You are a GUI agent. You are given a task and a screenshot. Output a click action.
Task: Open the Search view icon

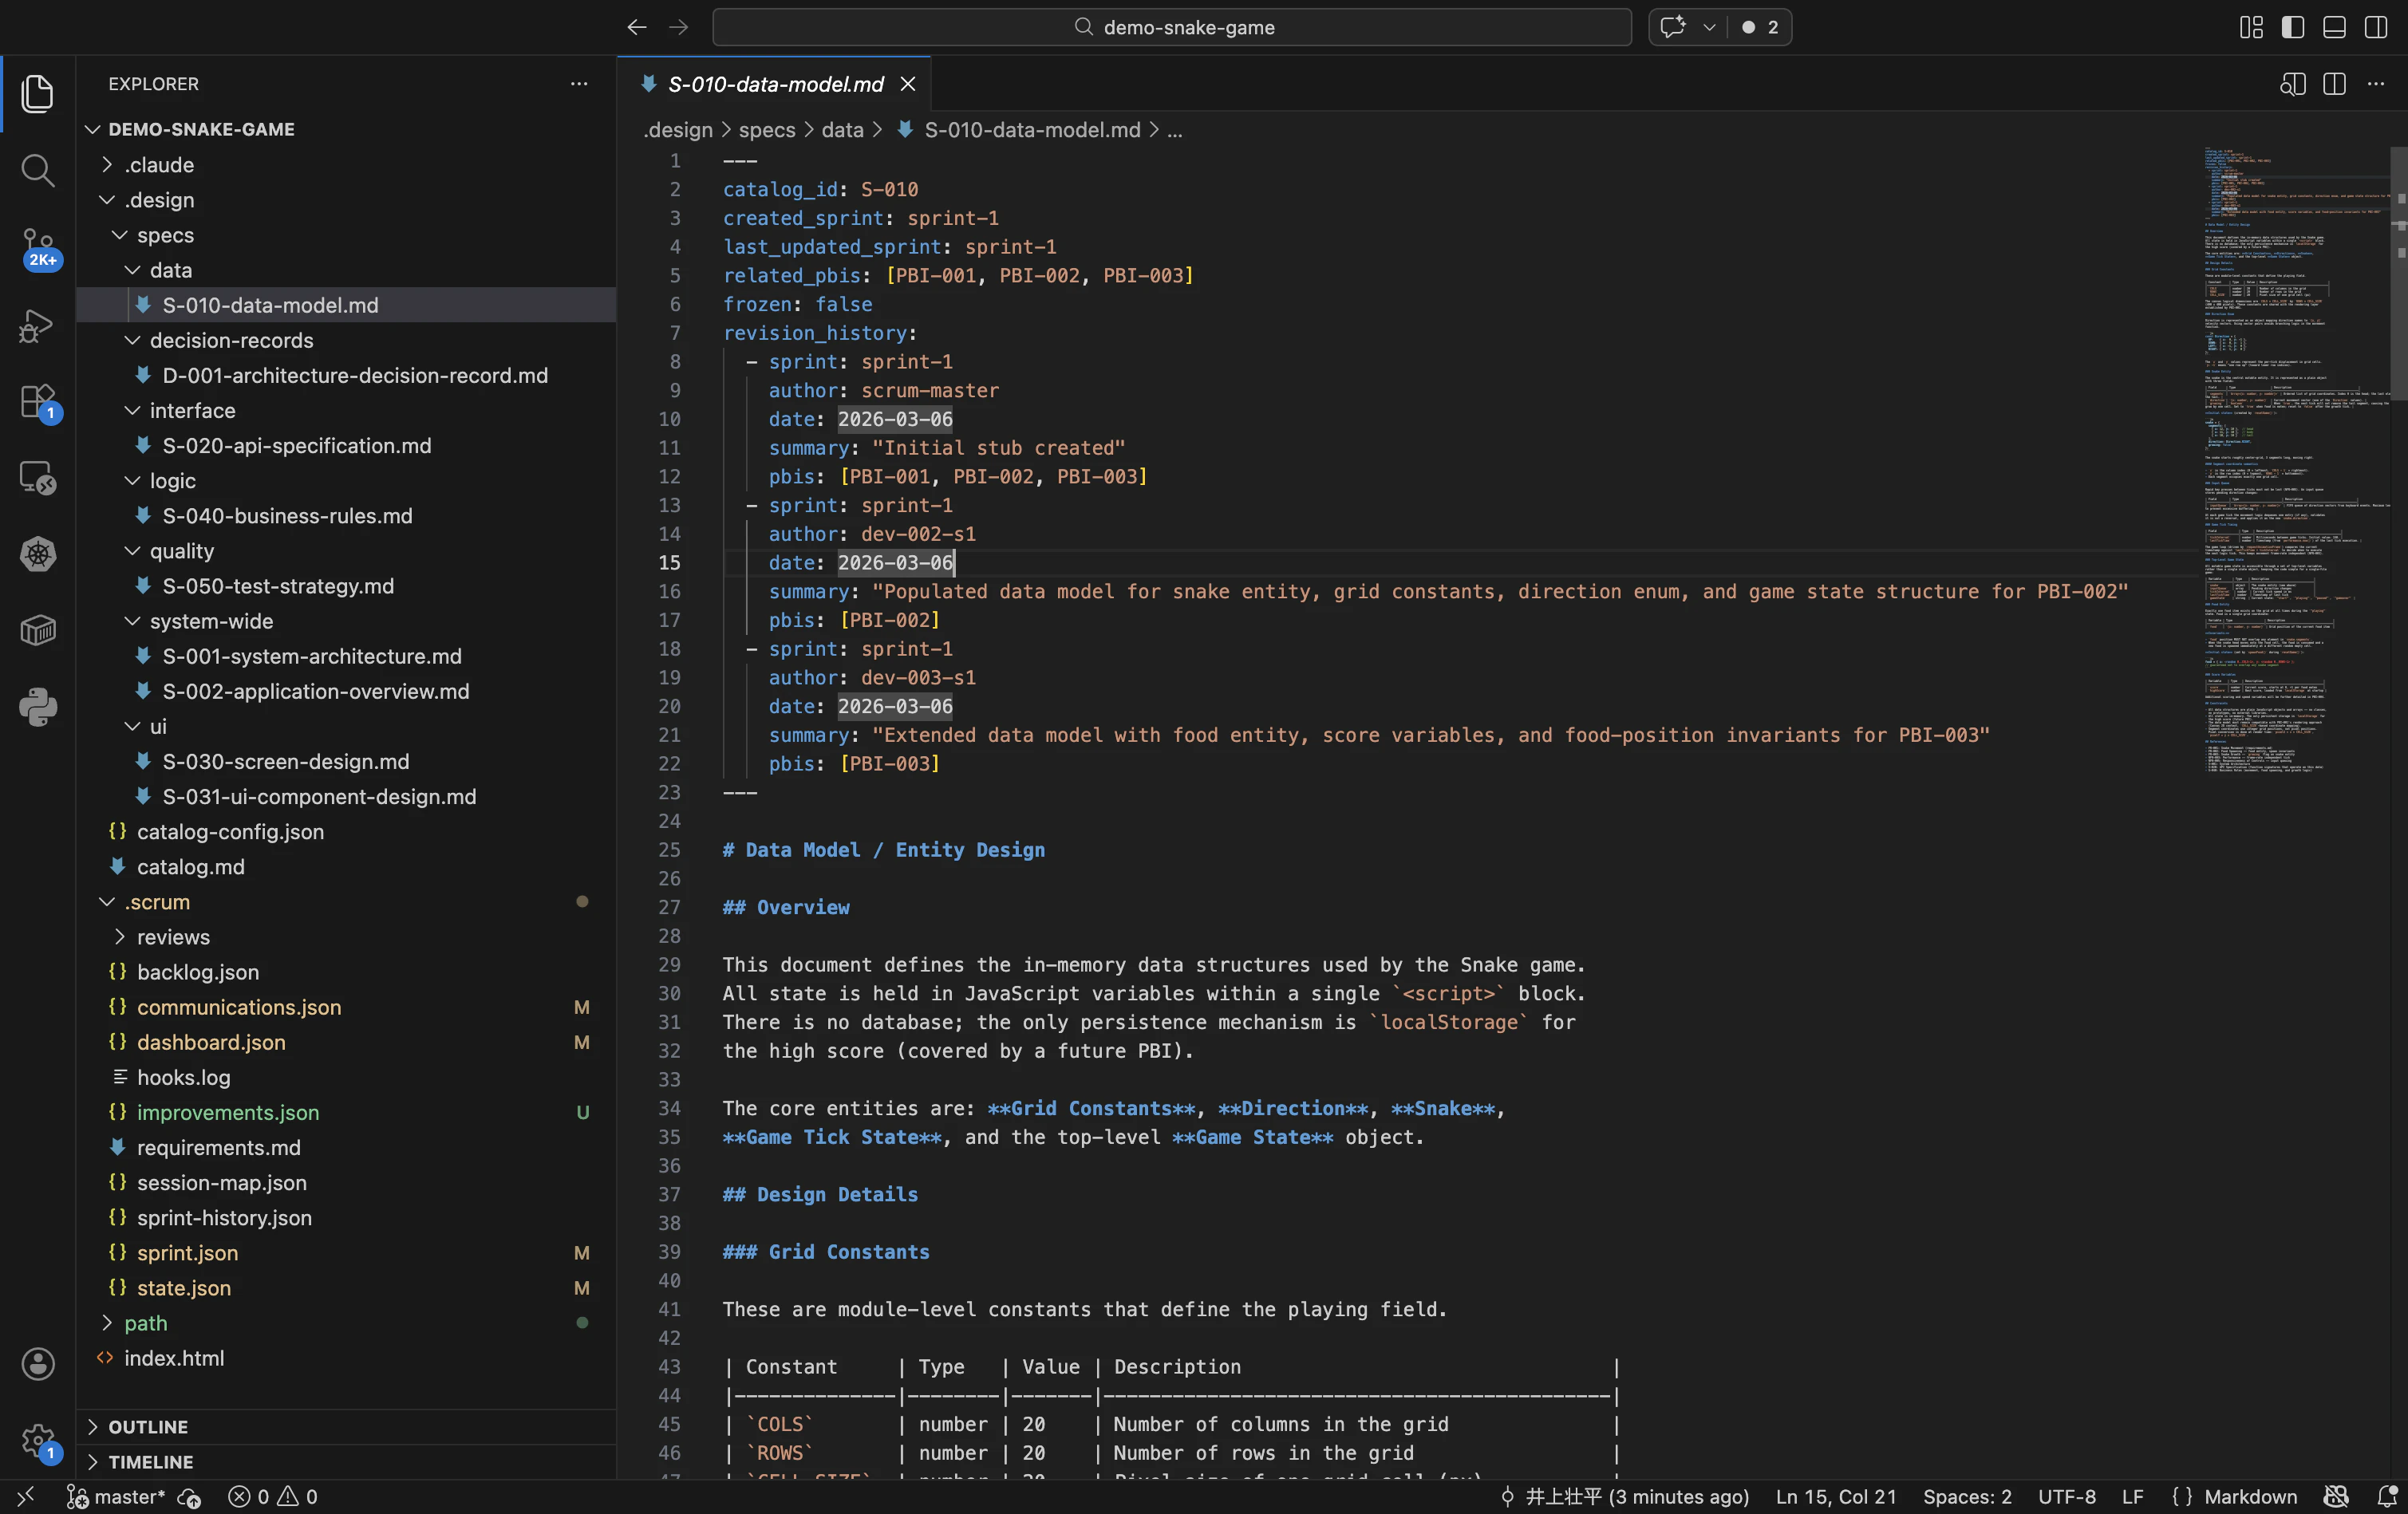(37, 170)
